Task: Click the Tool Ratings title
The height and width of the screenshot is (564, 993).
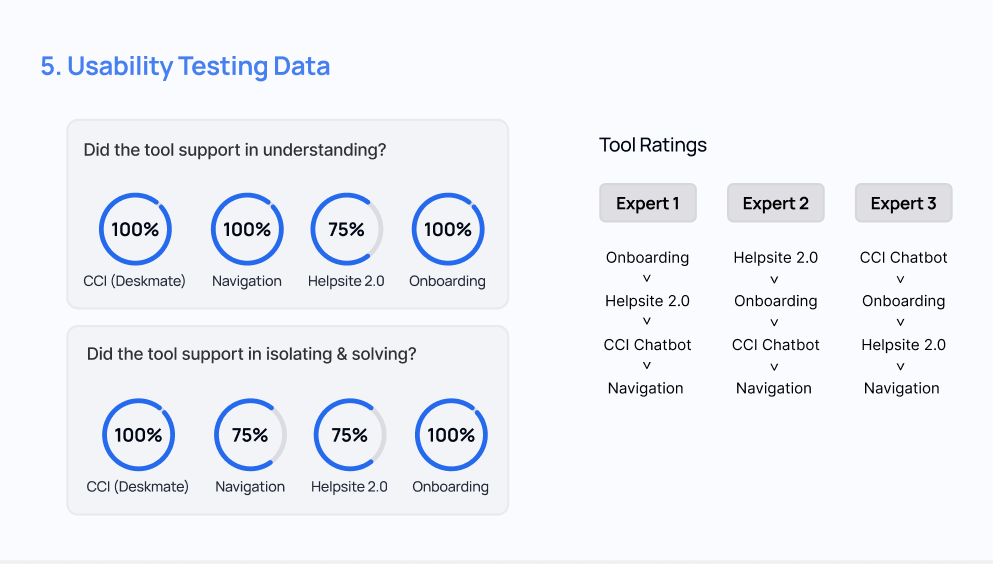Action: [x=653, y=145]
